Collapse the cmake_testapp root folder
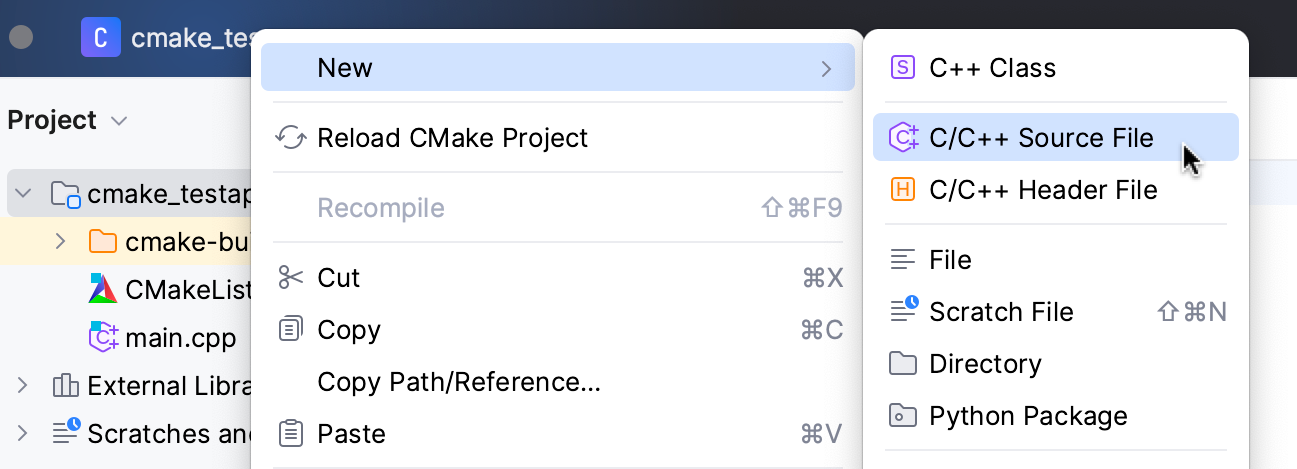The height and width of the screenshot is (469, 1297). 24,193
